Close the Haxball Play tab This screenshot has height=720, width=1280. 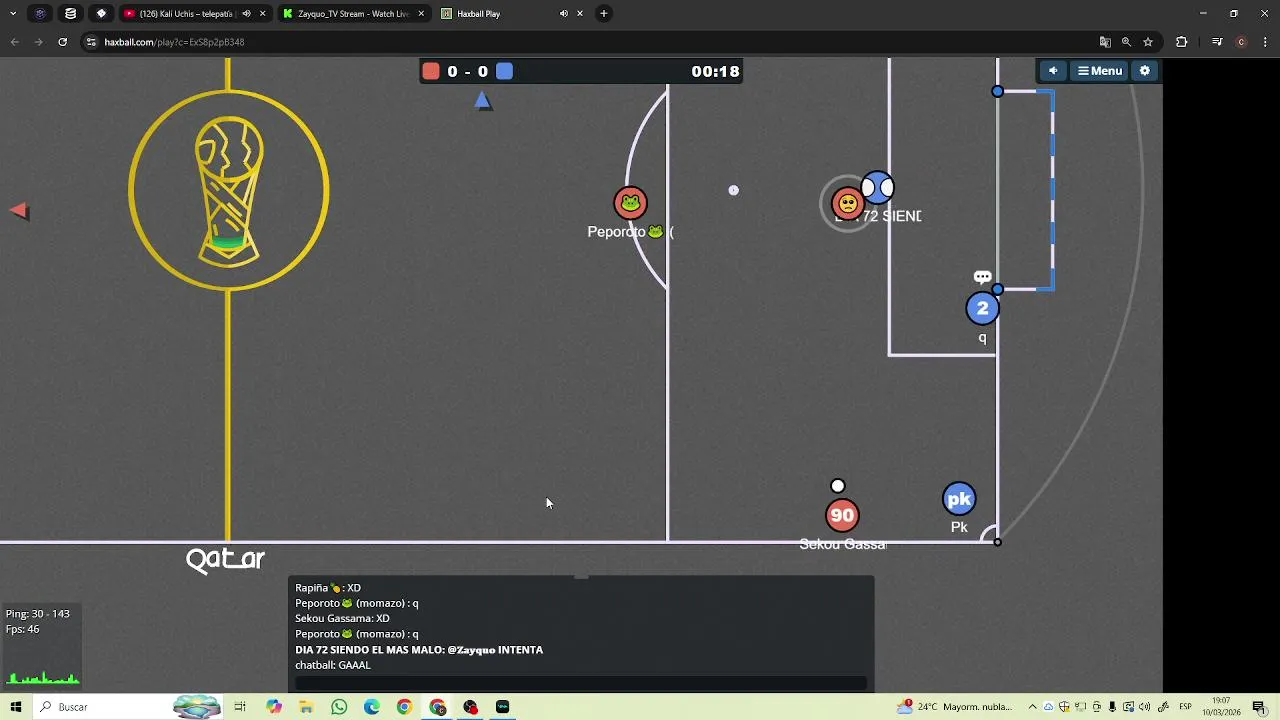(579, 14)
